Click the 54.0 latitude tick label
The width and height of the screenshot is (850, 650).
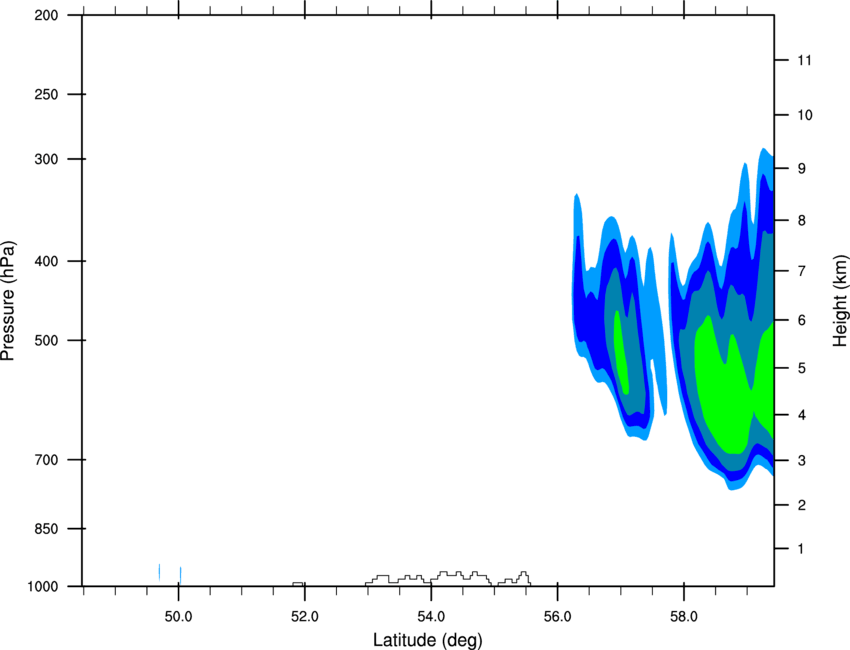[431, 617]
